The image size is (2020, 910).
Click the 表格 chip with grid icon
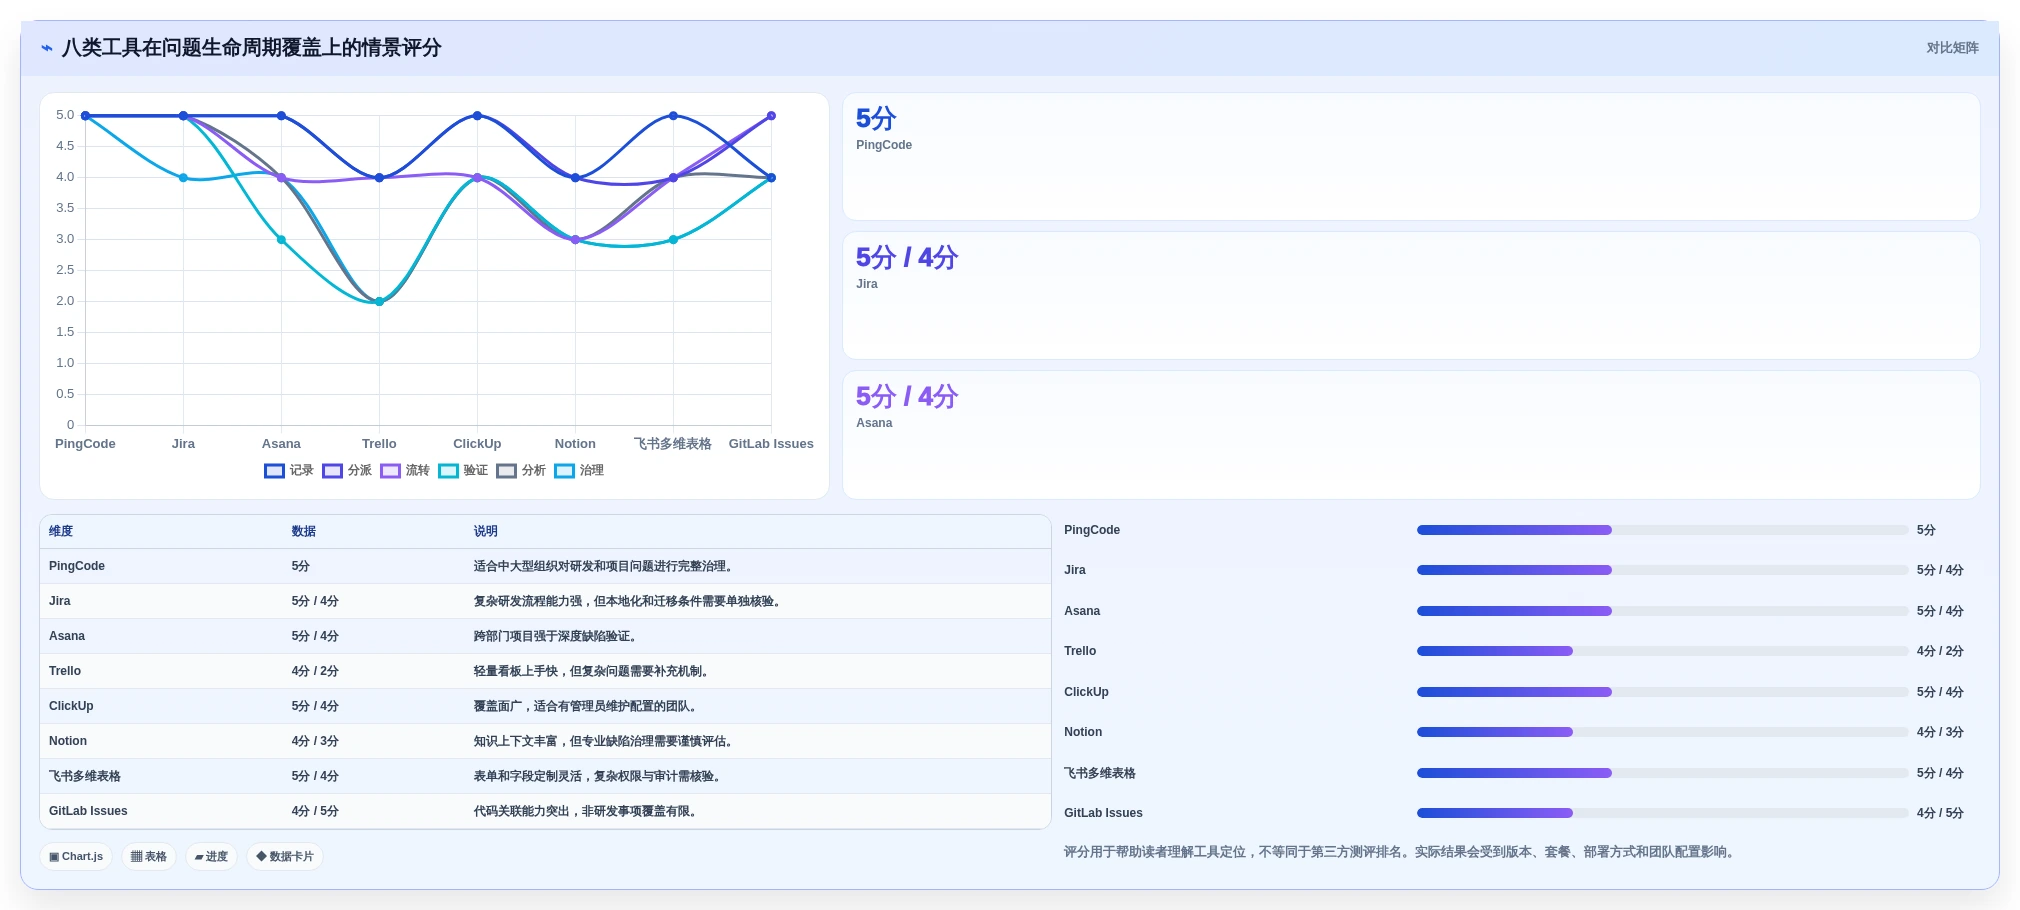(149, 857)
